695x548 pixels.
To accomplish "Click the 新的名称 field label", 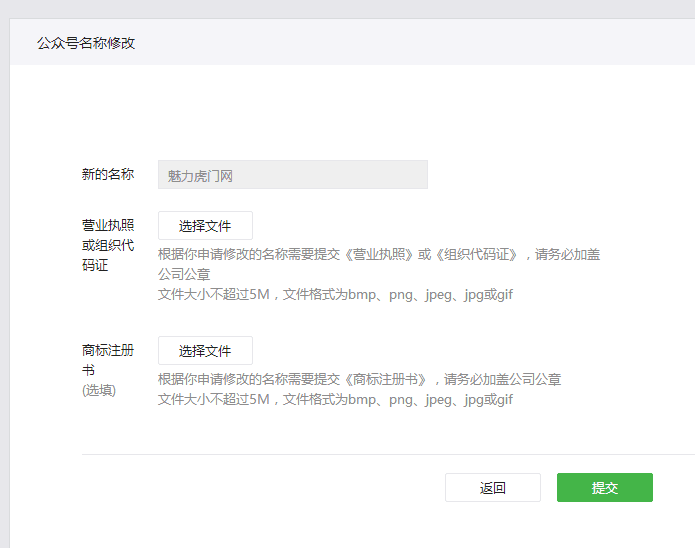I will click(108, 175).
